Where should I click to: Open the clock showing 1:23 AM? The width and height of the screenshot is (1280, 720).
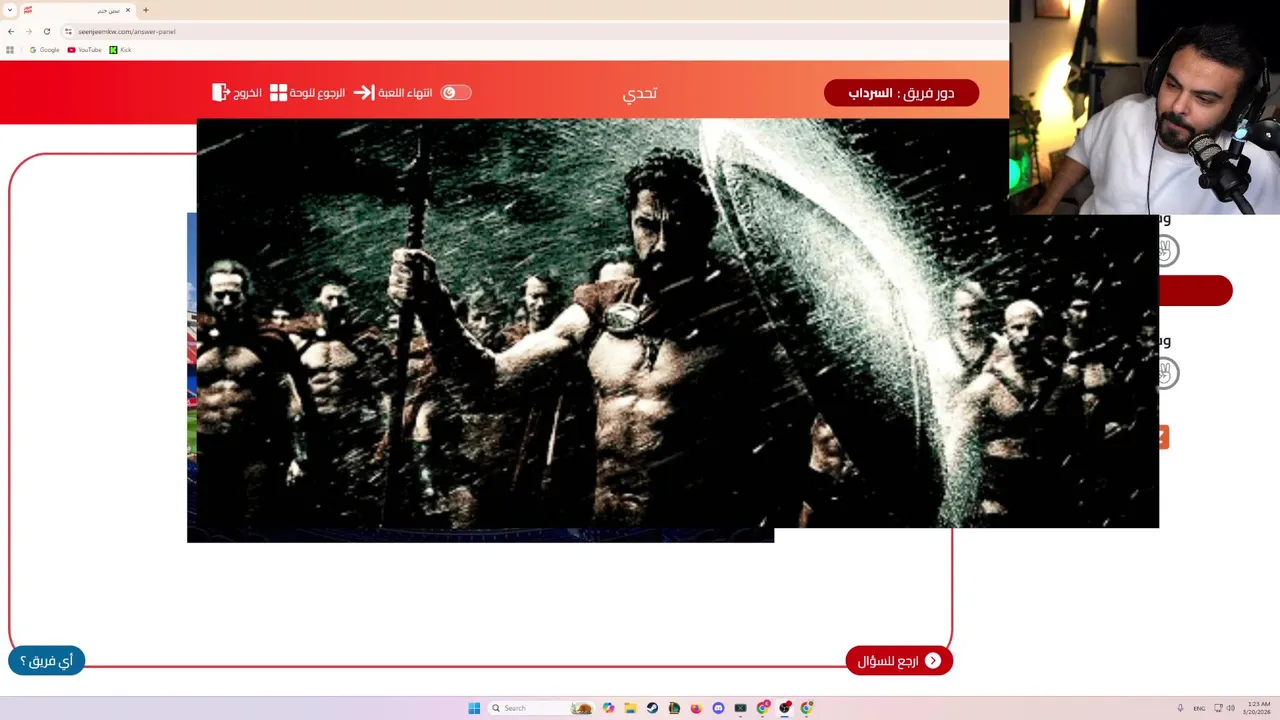click(x=1258, y=708)
